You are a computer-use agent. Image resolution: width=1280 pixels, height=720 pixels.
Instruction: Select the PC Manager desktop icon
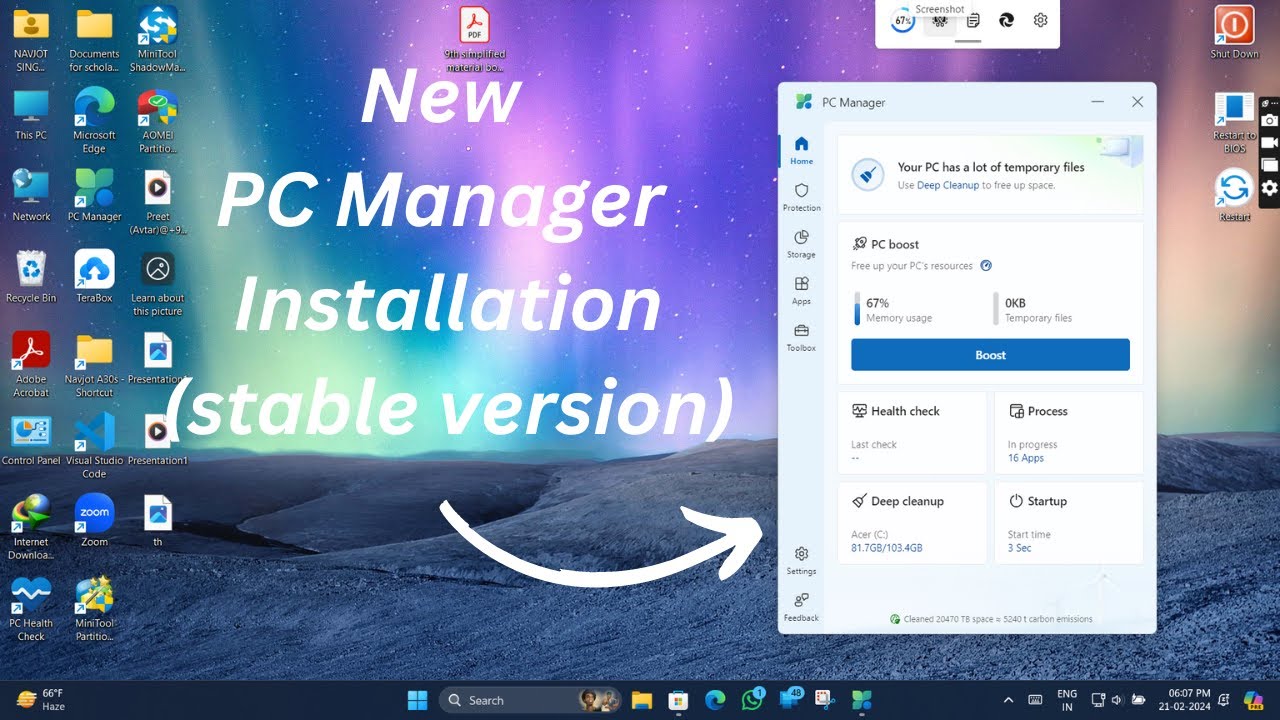[x=94, y=194]
